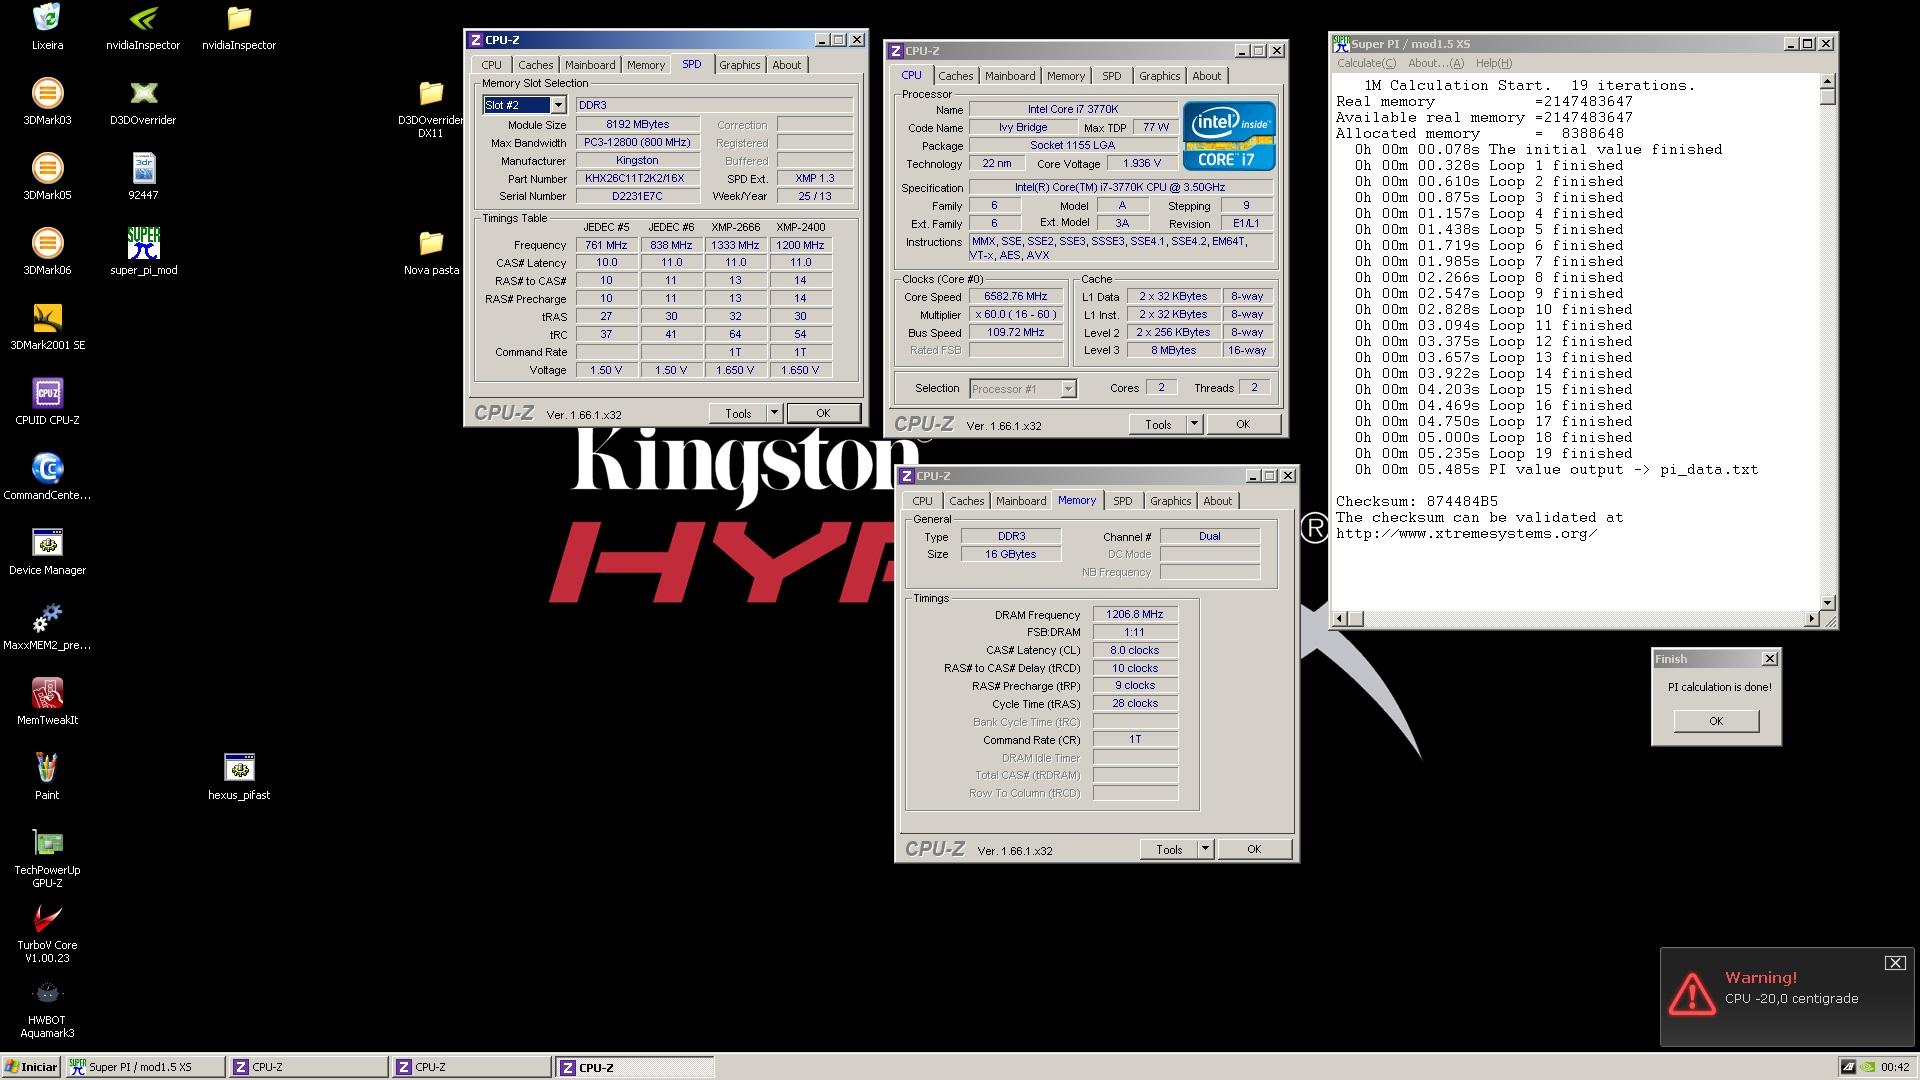This screenshot has width=1920, height=1080.
Task: Switch to Mainboard tab in CPU window
Action: pyautogui.click(x=1010, y=76)
